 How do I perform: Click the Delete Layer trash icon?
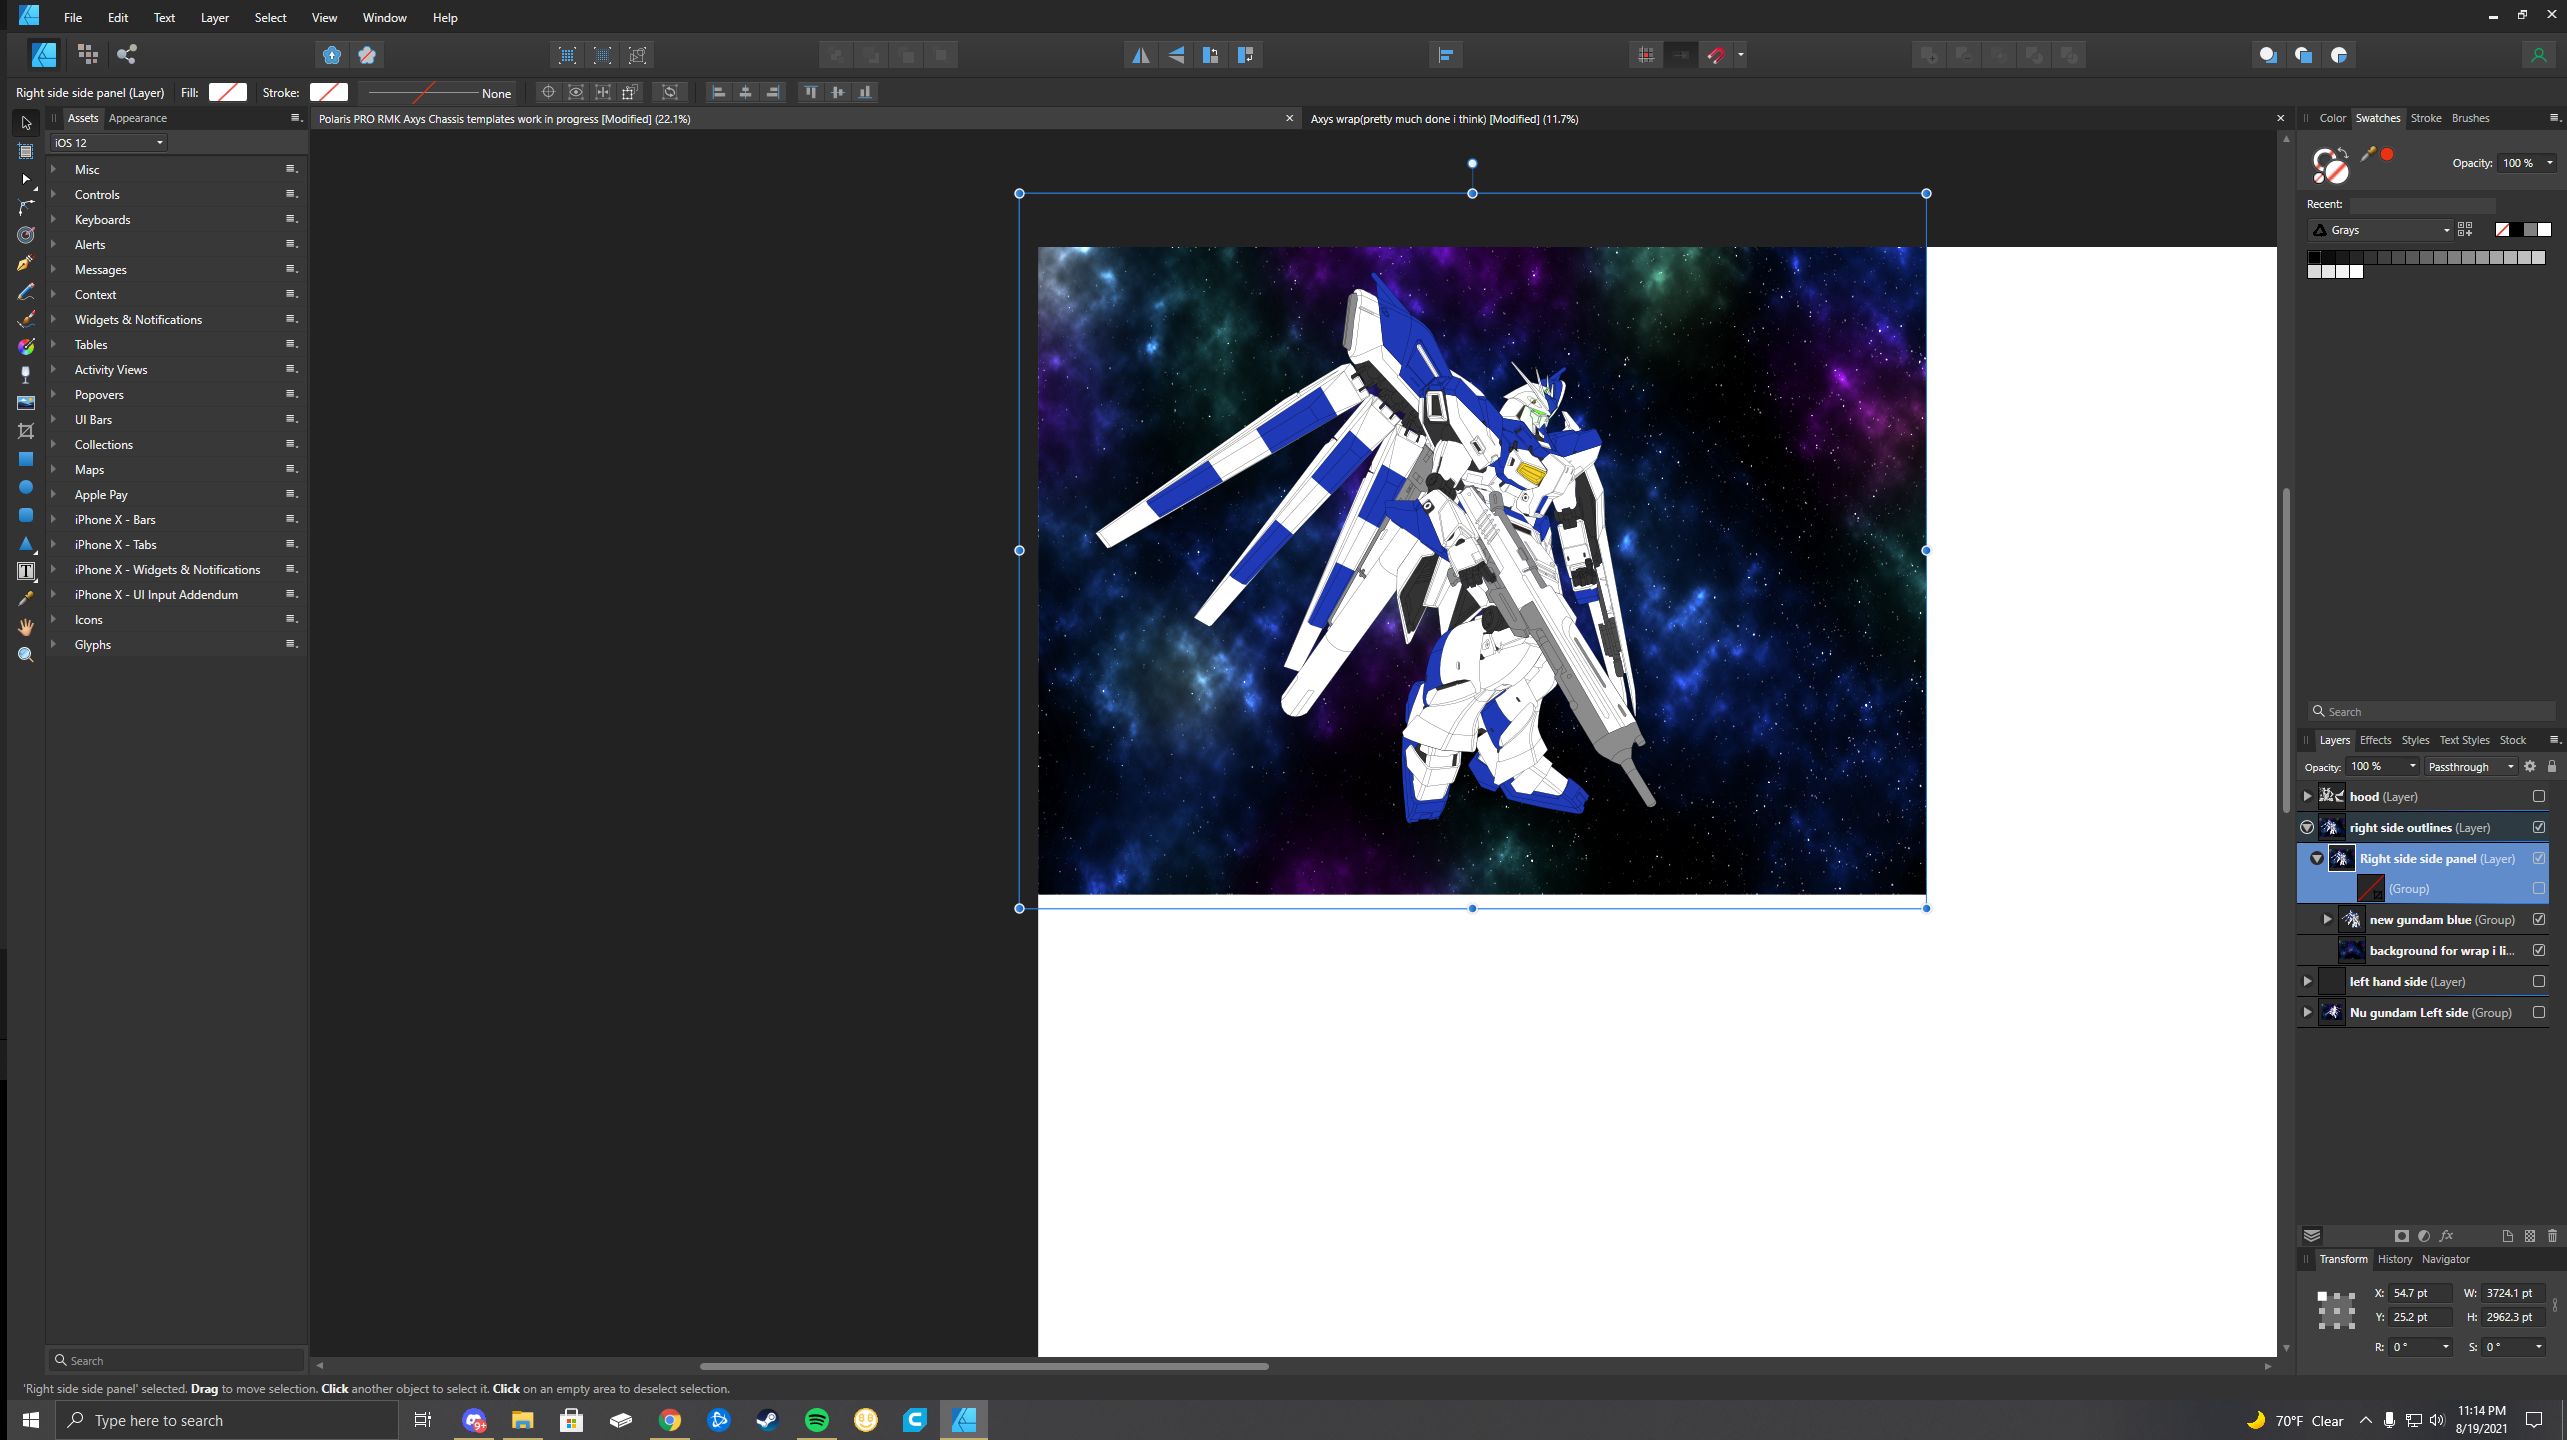pyautogui.click(x=2552, y=1236)
